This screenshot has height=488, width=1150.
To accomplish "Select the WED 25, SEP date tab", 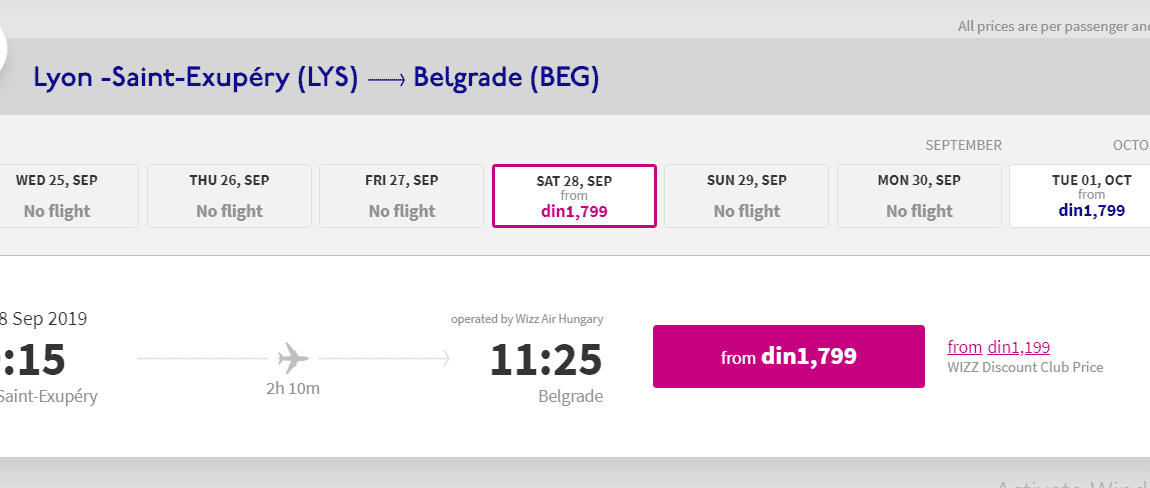I will coord(67,196).
